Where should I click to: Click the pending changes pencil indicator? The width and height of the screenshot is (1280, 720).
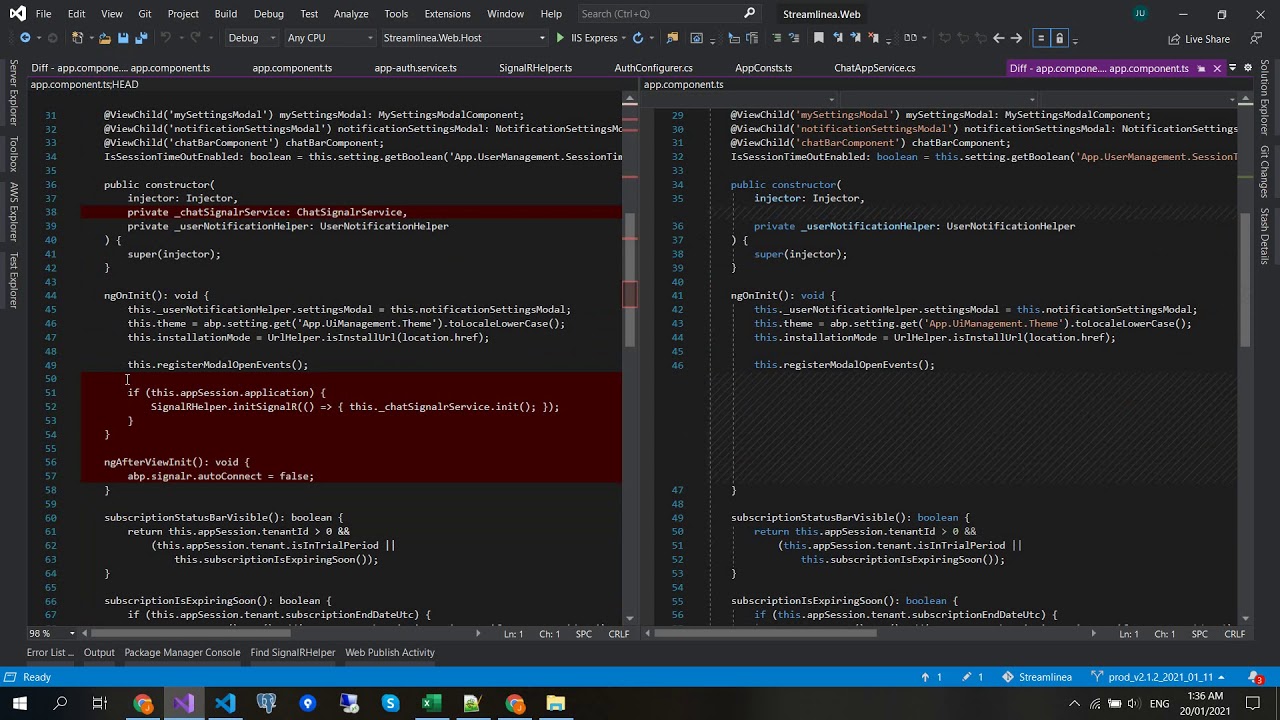(x=972, y=677)
